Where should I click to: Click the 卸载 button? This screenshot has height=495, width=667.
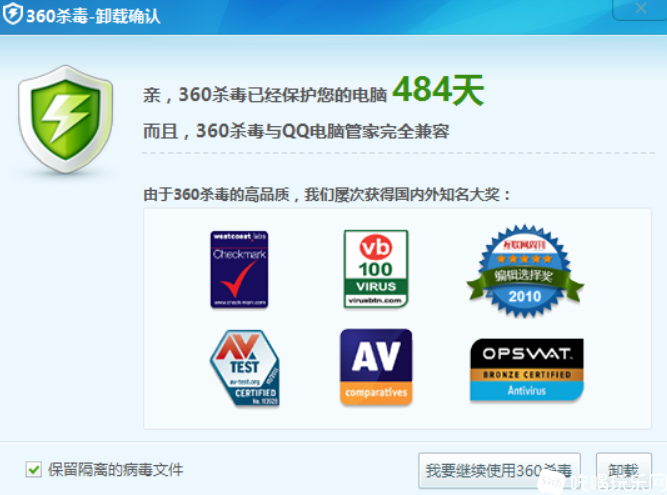[x=624, y=470]
